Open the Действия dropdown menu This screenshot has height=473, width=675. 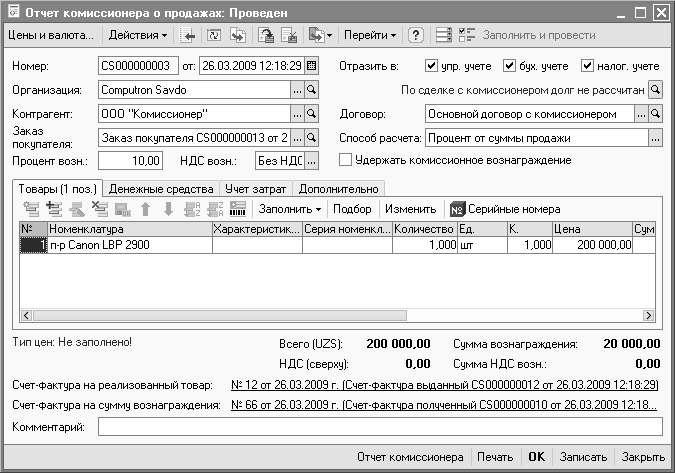coord(137,35)
